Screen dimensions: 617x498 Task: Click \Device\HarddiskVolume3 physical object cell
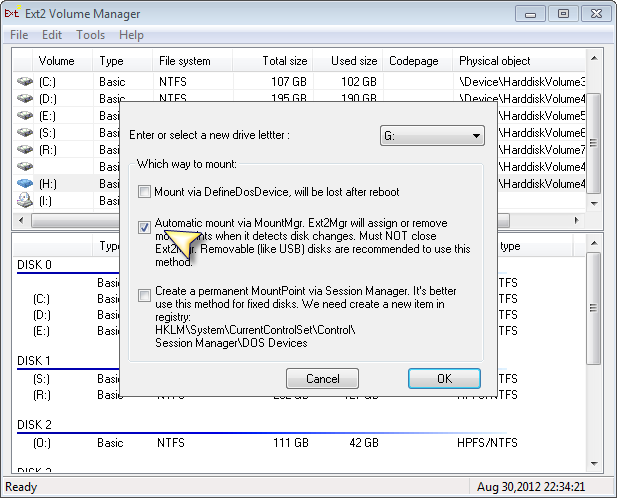[522, 81]
